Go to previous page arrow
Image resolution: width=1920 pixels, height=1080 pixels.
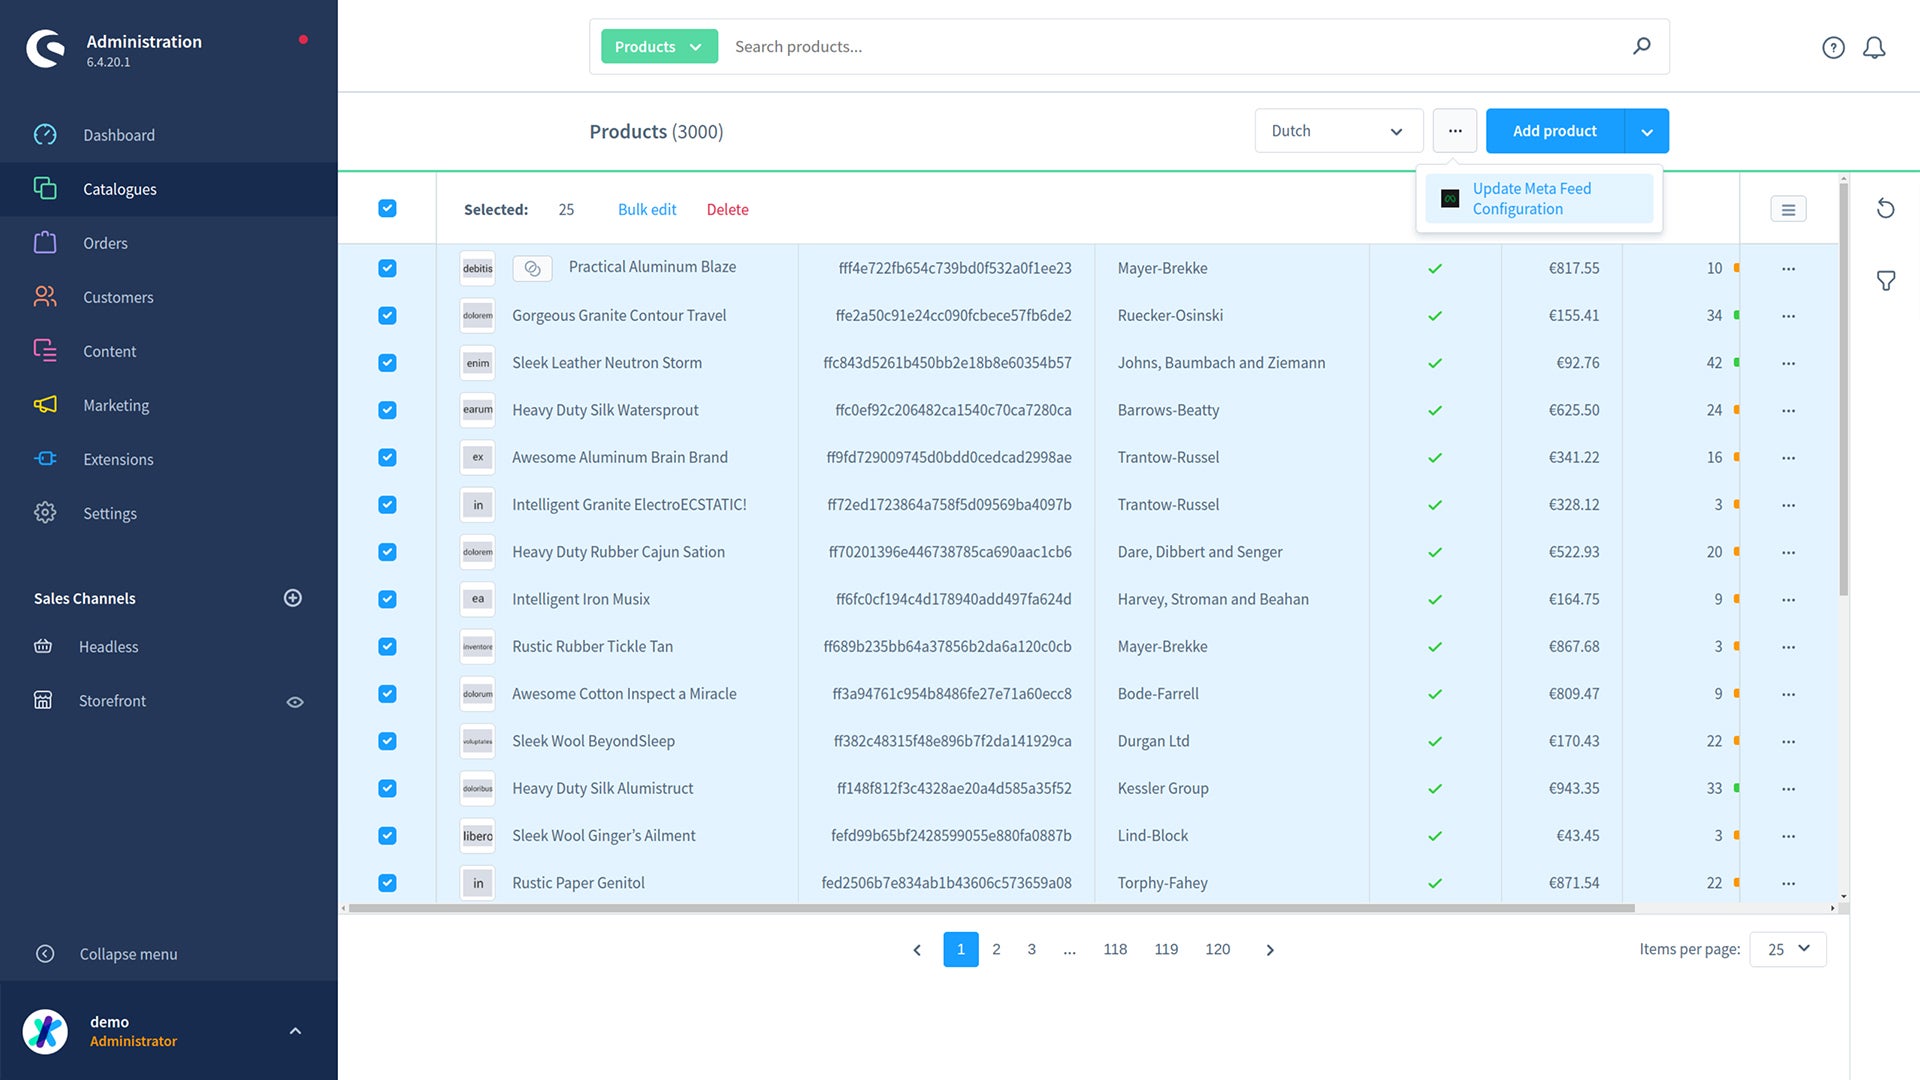click(x=917, y=950)
